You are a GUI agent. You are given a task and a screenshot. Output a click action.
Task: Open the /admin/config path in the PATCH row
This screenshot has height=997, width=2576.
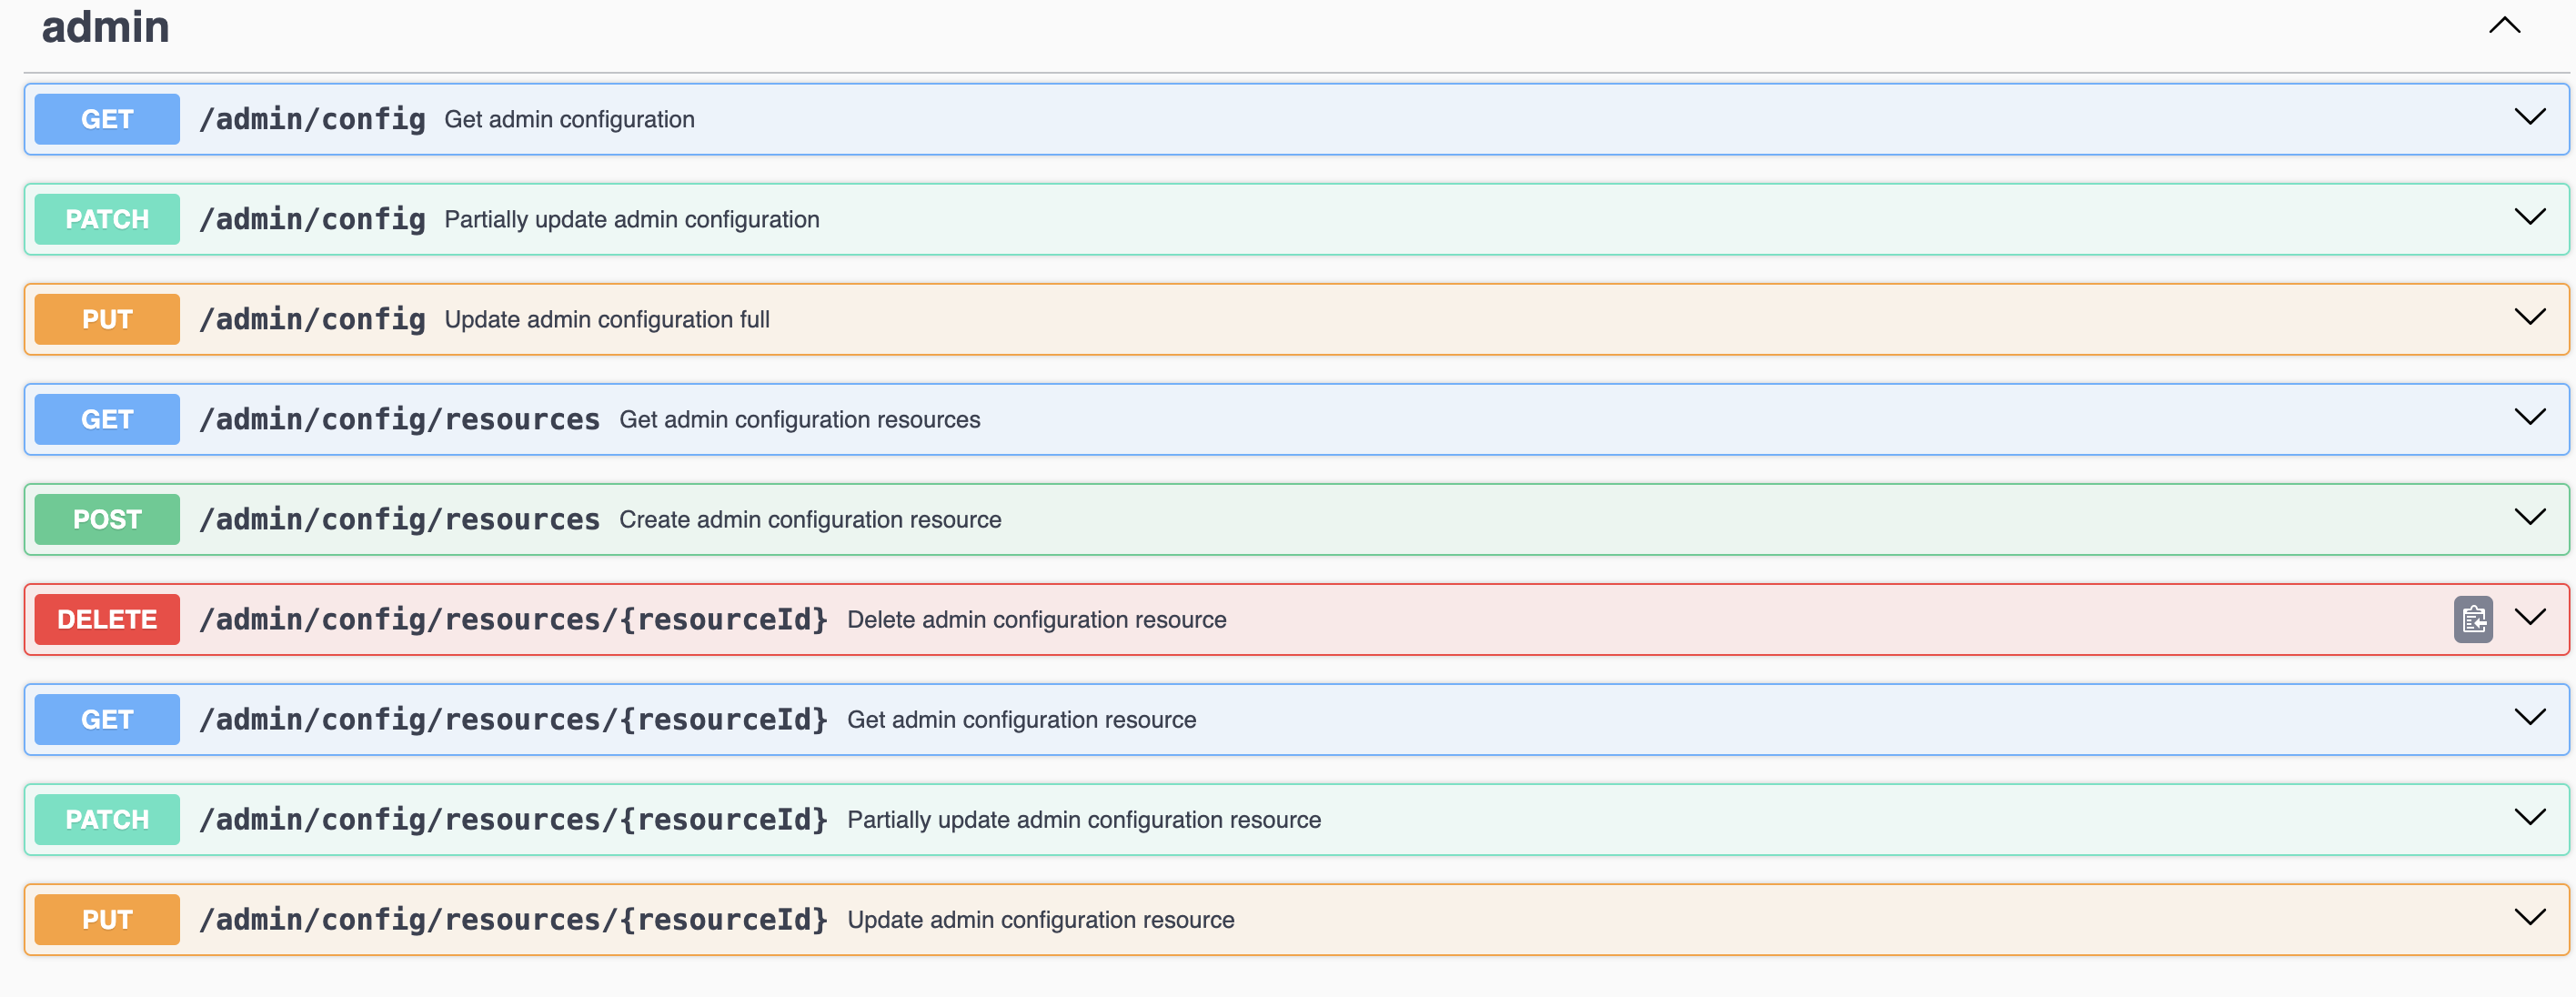312,219
